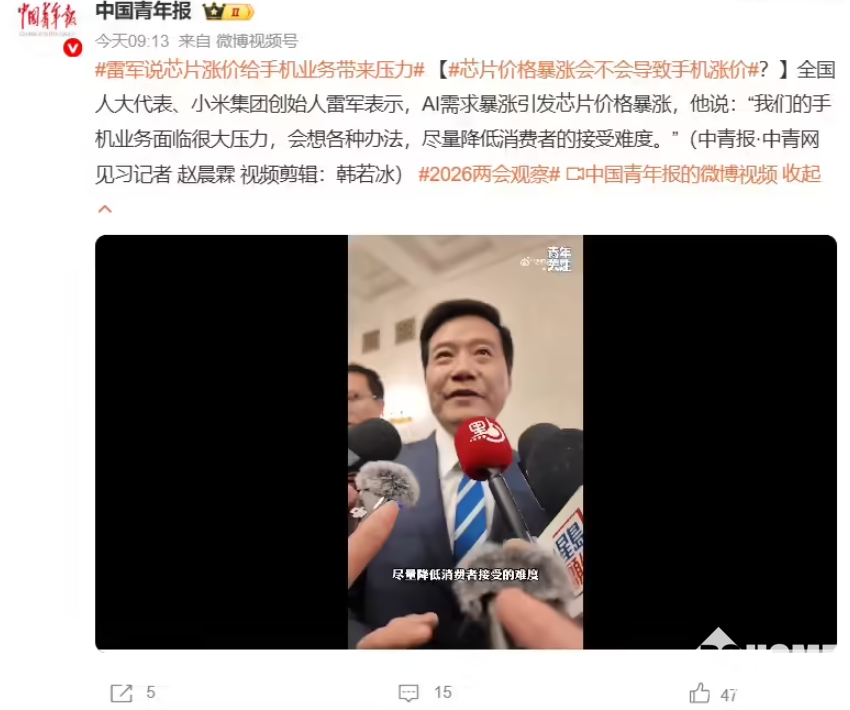850x710 pixels.
Task: Click the red verified V badge
Action: pos(73,49)
